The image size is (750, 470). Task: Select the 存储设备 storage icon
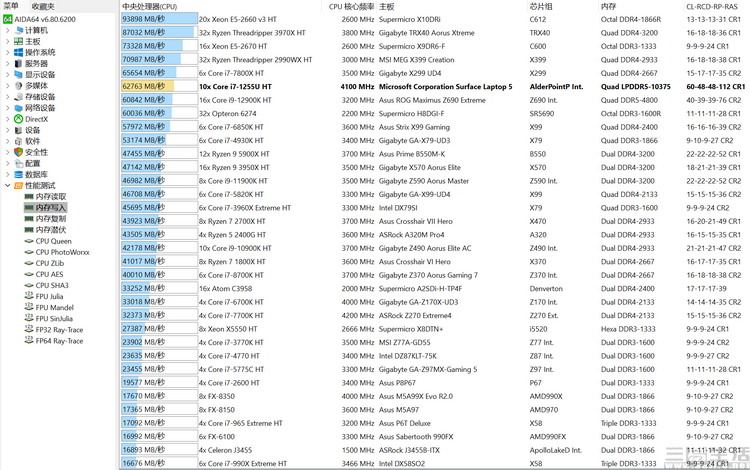19,97
